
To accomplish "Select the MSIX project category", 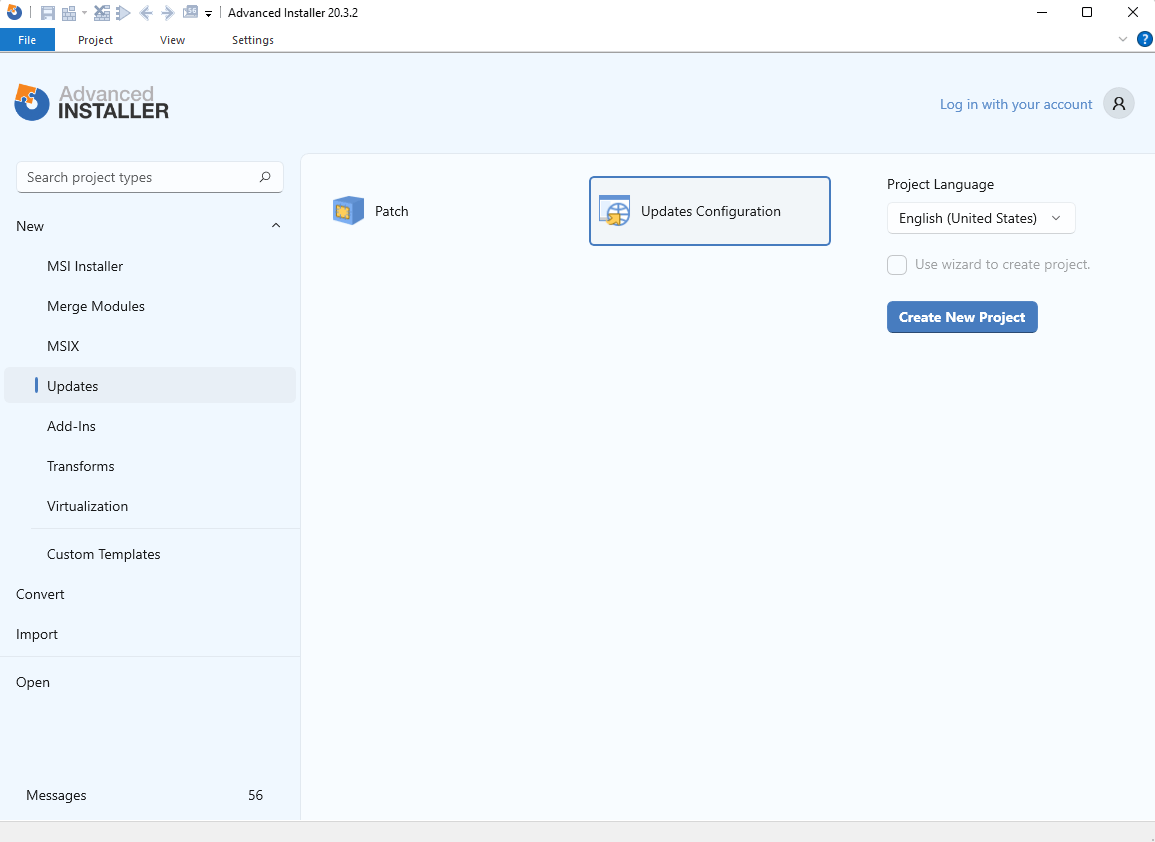I will coord(150,345).
